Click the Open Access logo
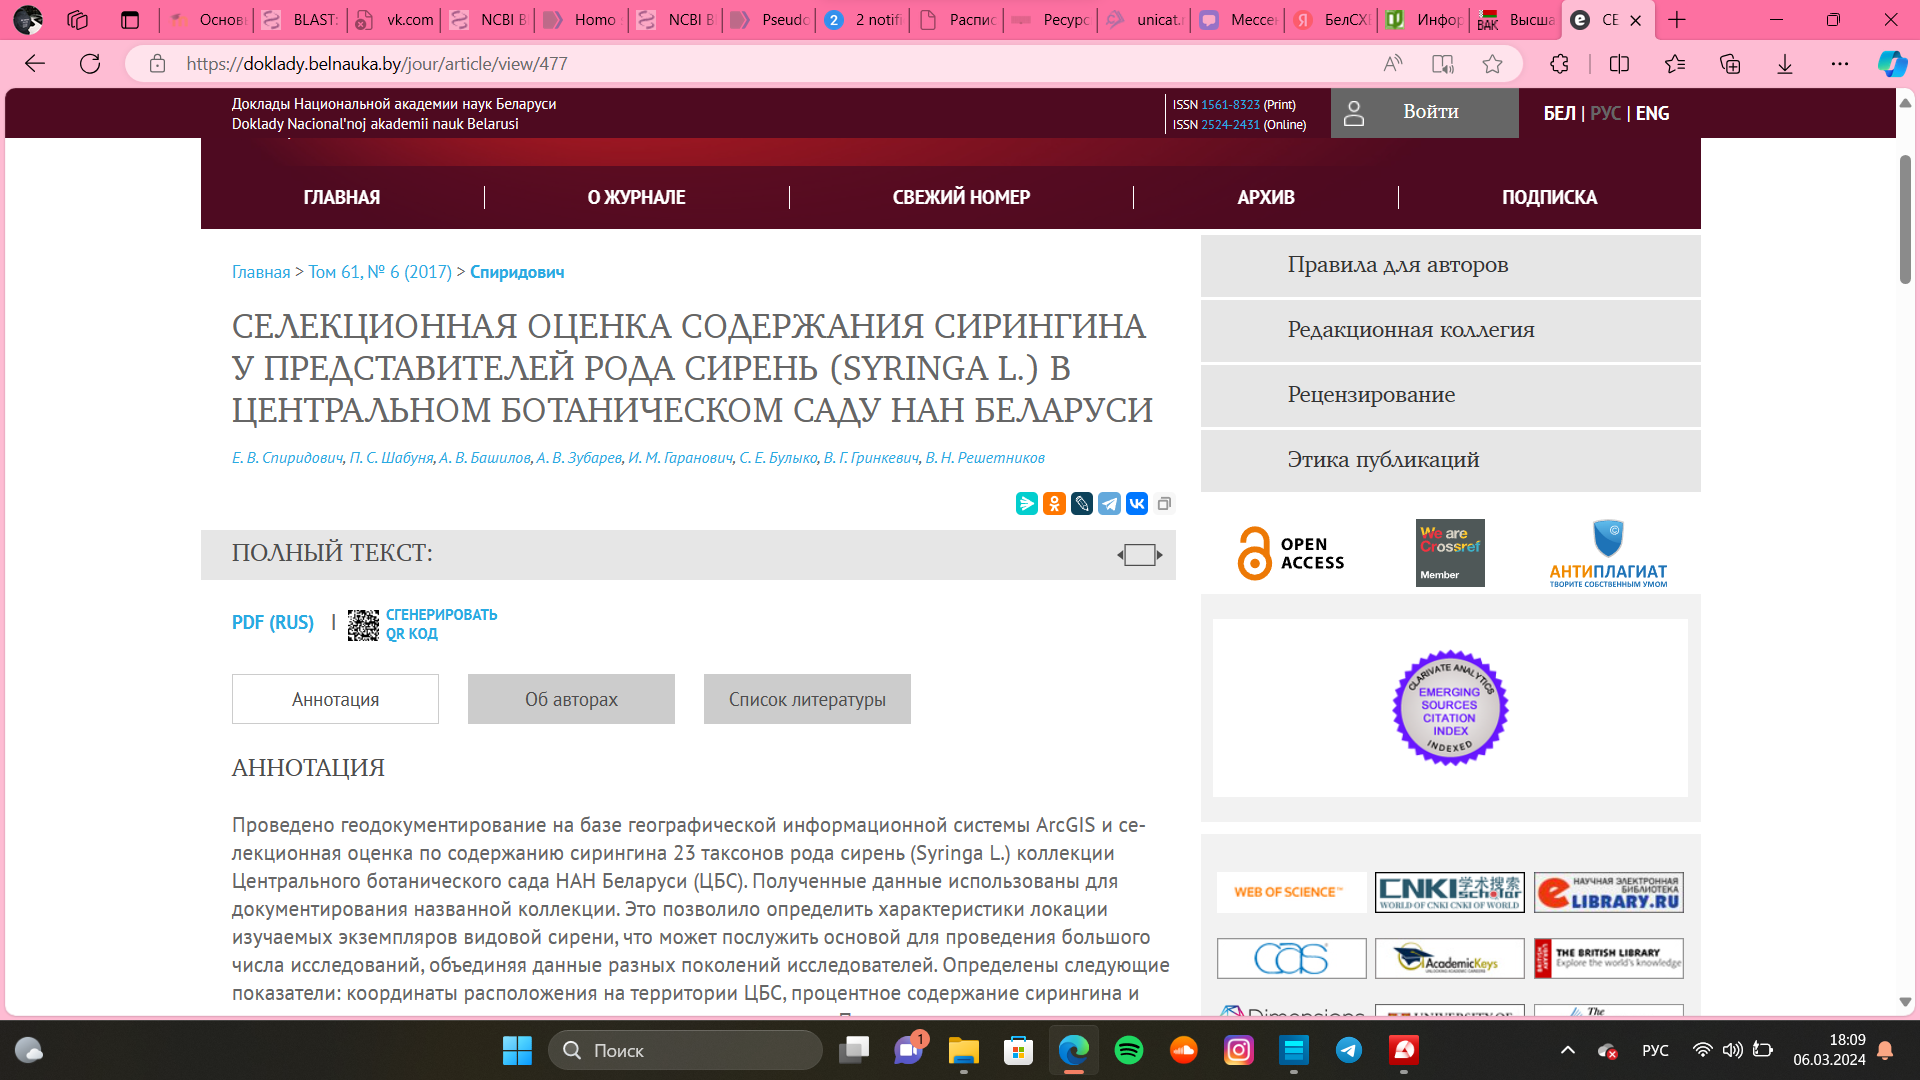This screenshot has height=1080, width=1920. 1291,553
